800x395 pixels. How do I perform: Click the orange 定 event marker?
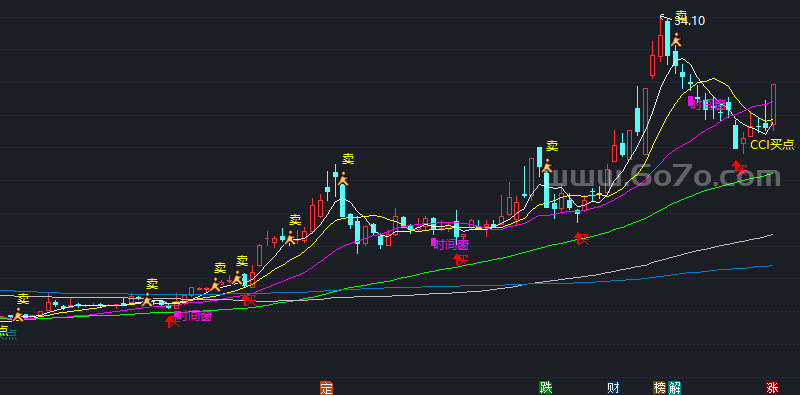(x=326, y=388)
